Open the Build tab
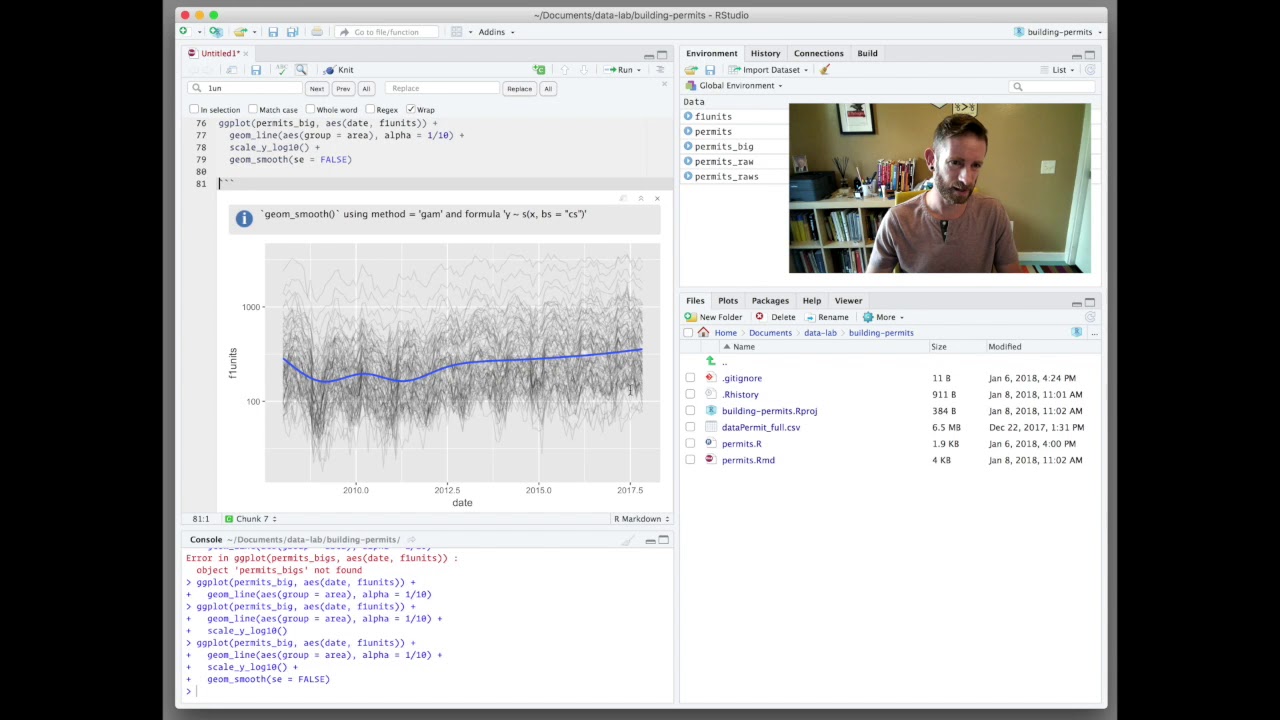Image resolution: width=1280 pixels, height=720 pixels. point(867,53)
